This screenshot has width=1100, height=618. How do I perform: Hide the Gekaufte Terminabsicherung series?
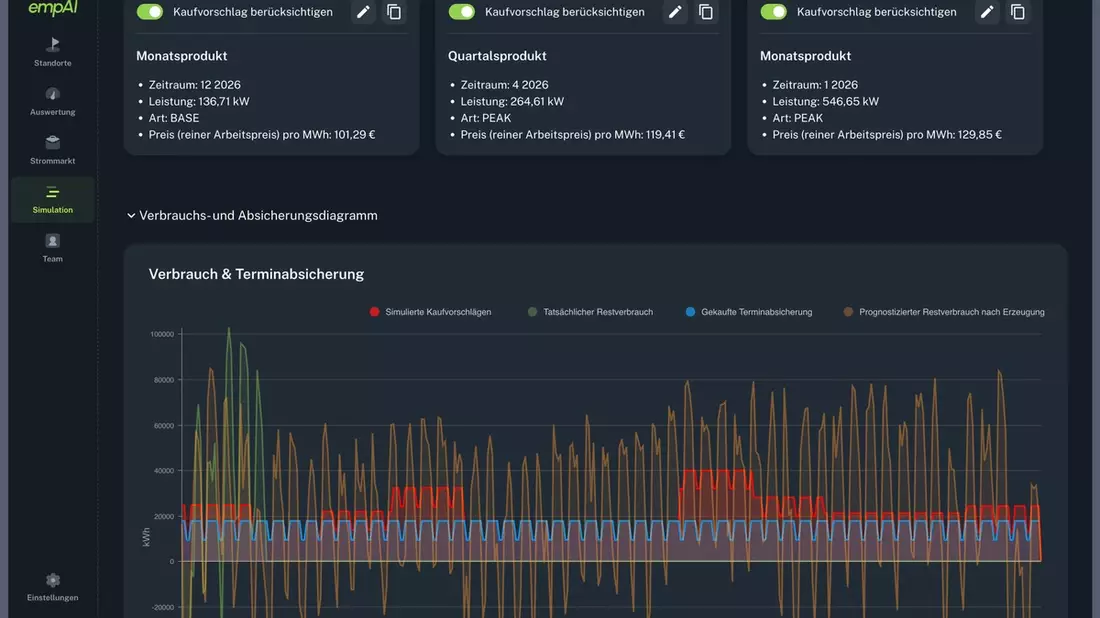749,311
